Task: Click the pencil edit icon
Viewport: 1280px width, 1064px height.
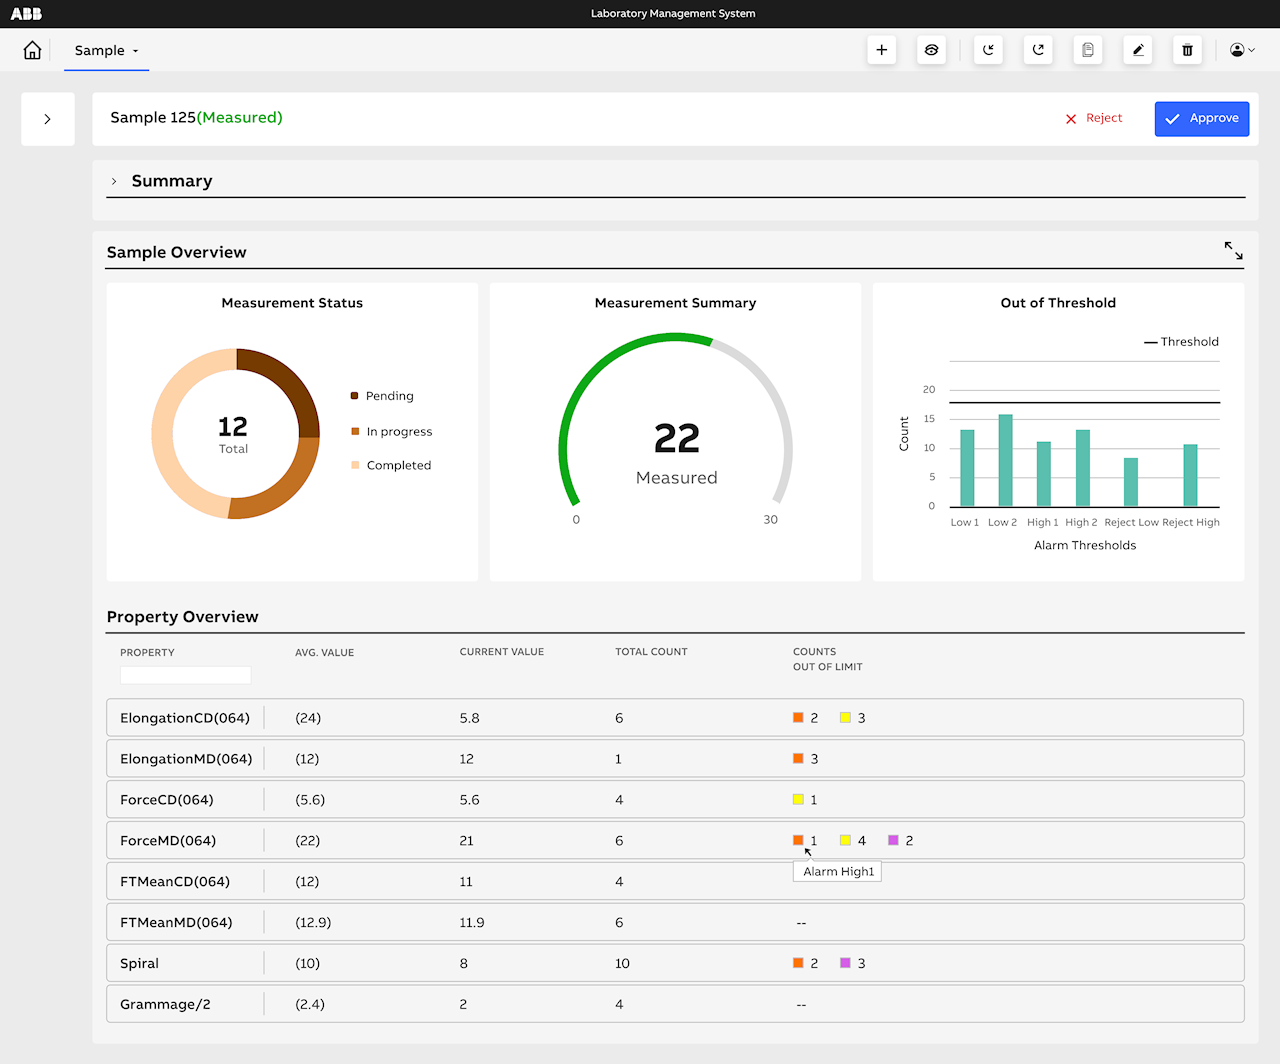Action: tap(1137, 50)
